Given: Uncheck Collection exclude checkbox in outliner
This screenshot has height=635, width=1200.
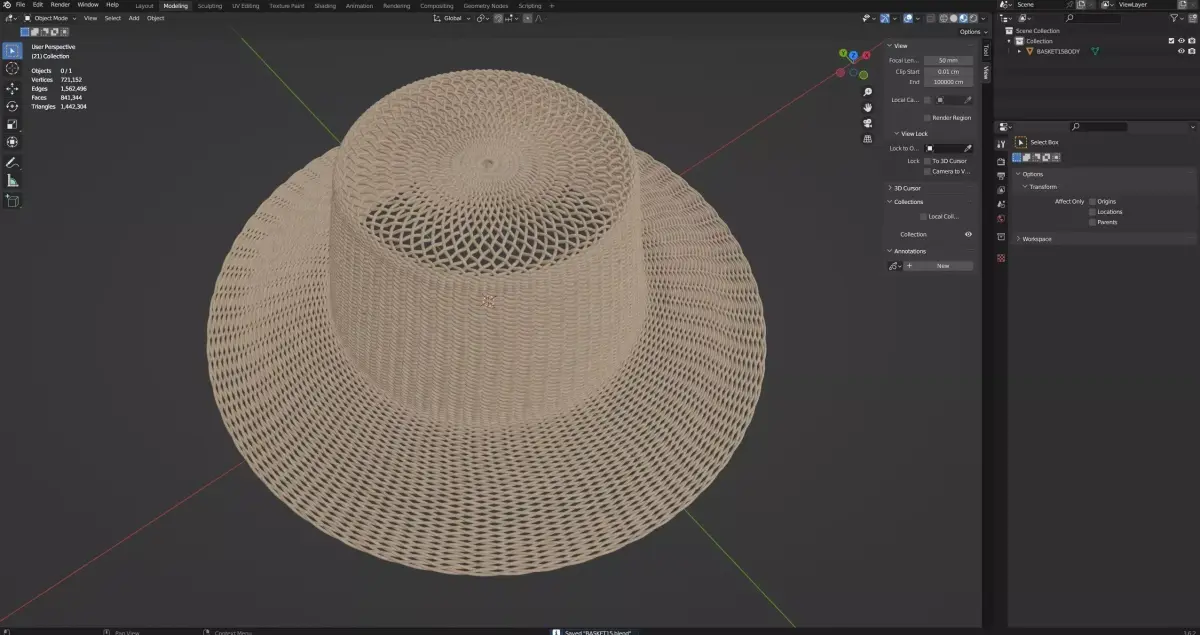Looking at the screenshot, I should point(1171,41).
